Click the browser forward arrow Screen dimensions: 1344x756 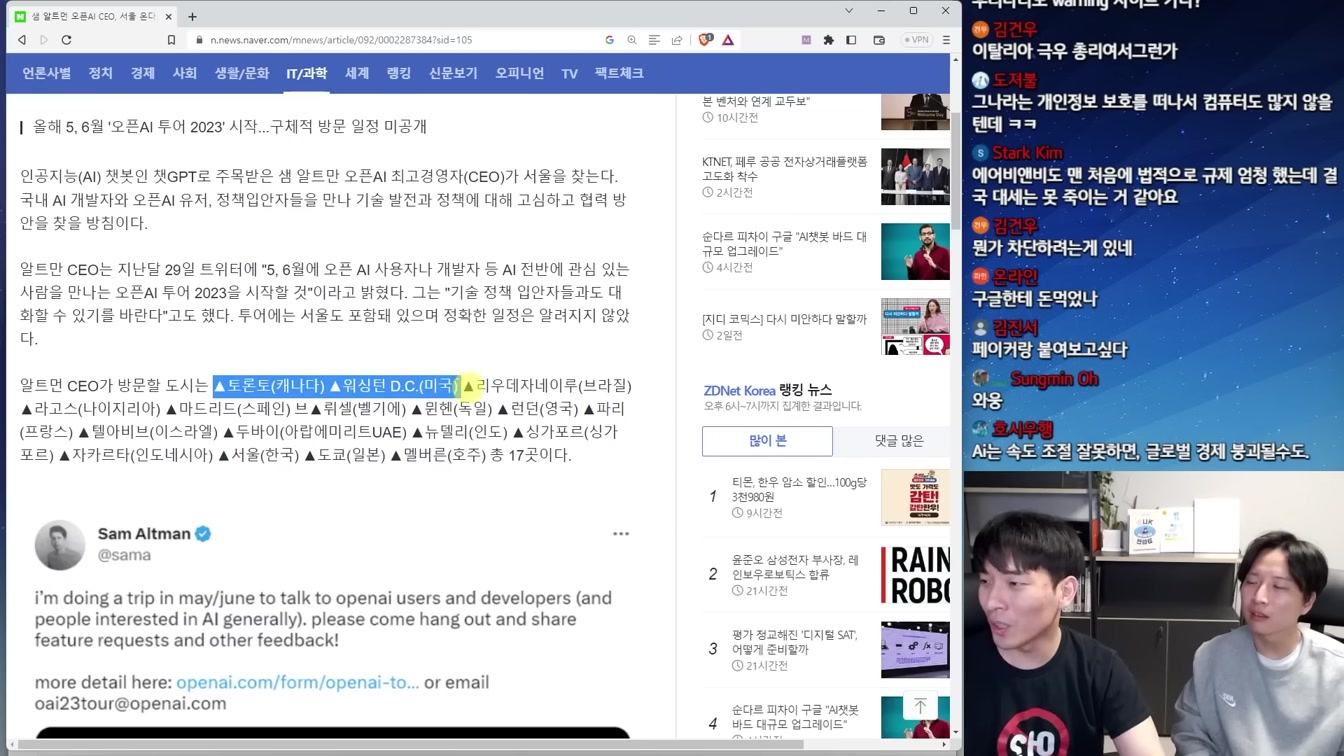tap(44, 40)
